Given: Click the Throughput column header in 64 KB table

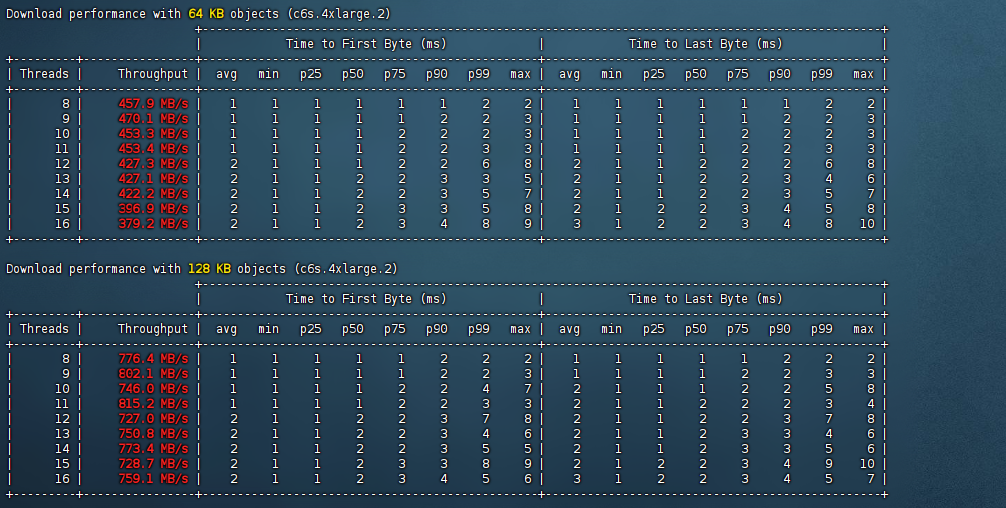Looking at the screenshot, I should click(x=153, y=74).
